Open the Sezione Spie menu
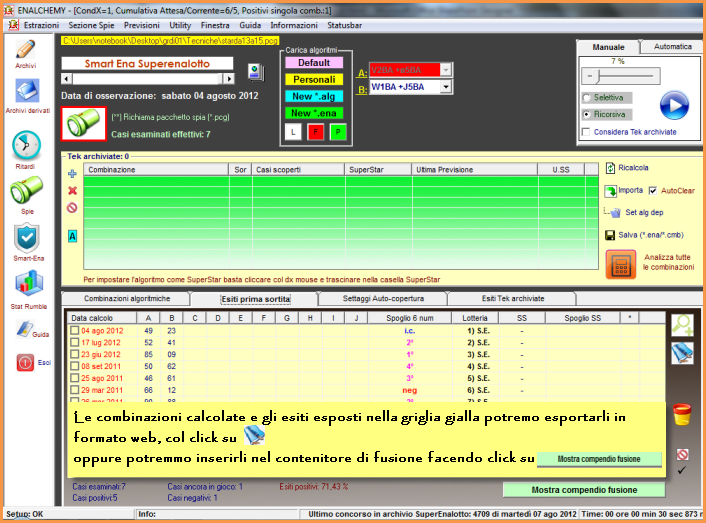 (91, 25)
